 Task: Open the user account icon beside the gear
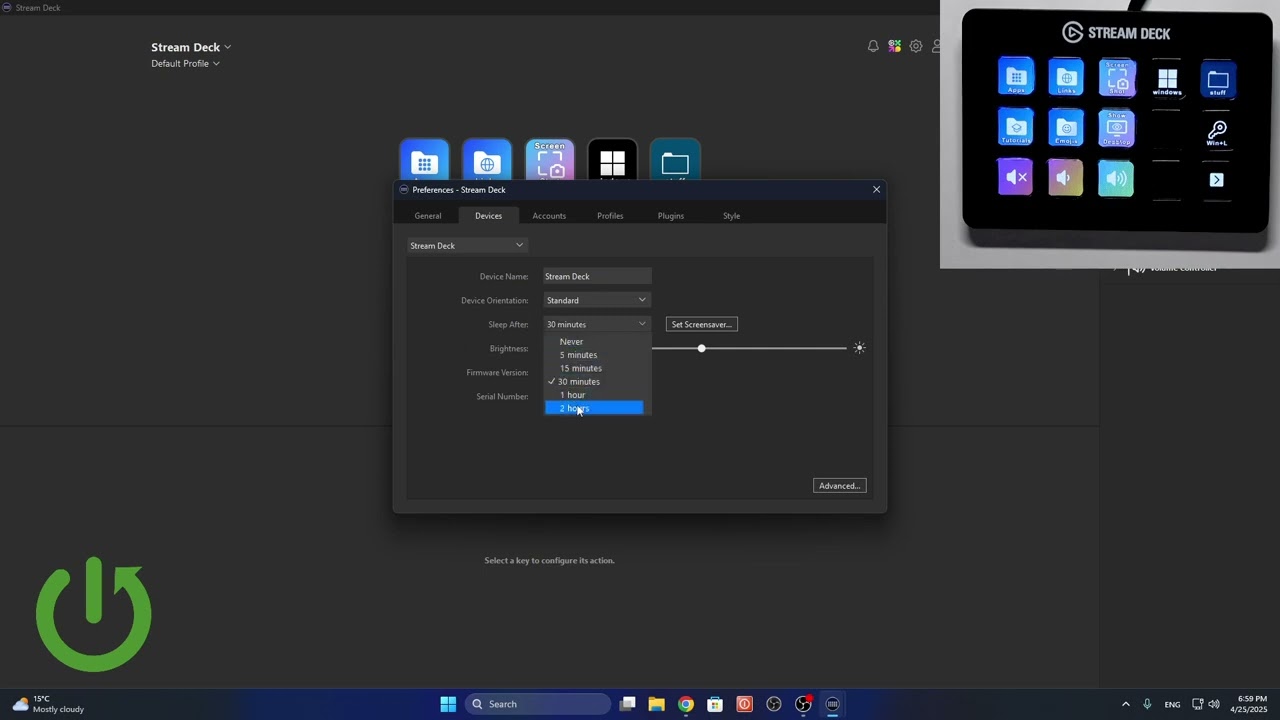click(936, 46)
